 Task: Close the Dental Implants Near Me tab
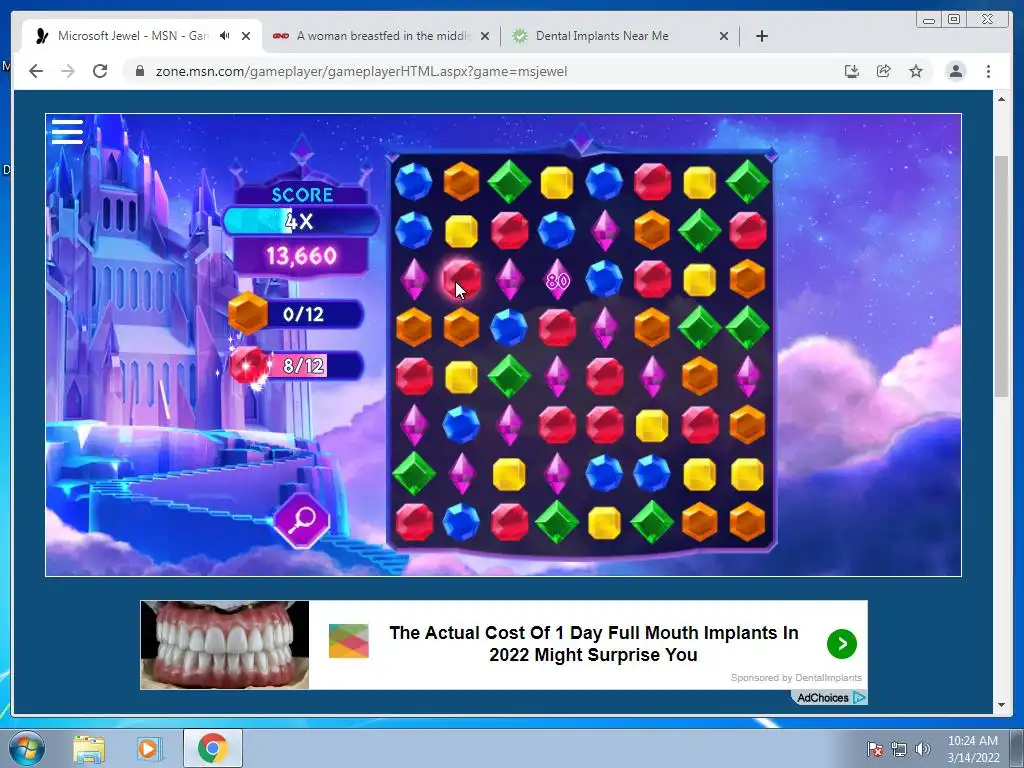[x=724, y=36]
